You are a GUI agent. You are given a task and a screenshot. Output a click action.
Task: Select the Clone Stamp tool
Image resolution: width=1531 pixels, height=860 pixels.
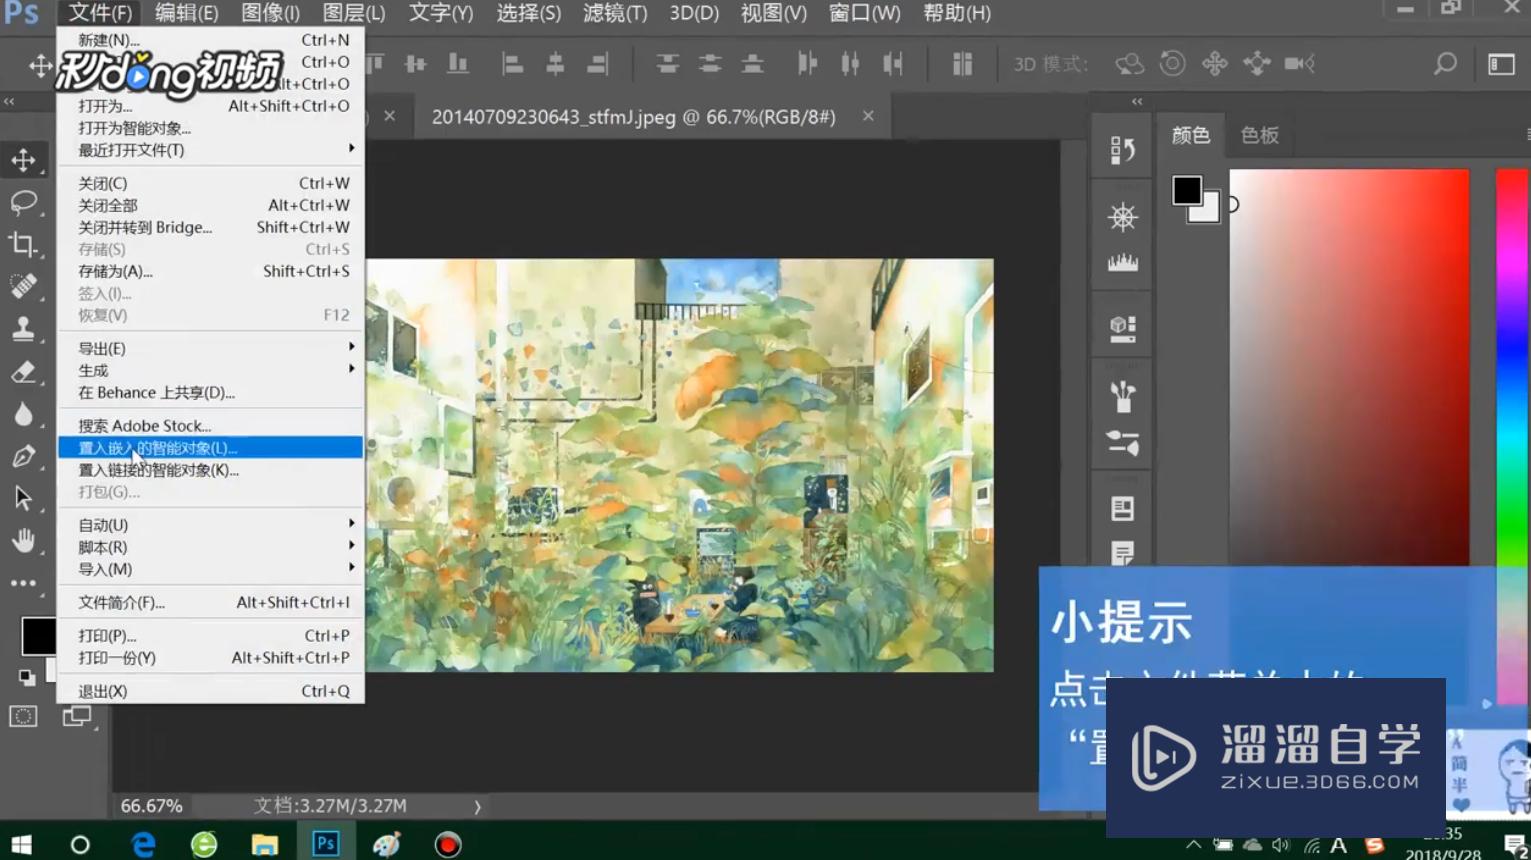click(x=23, y=328)
